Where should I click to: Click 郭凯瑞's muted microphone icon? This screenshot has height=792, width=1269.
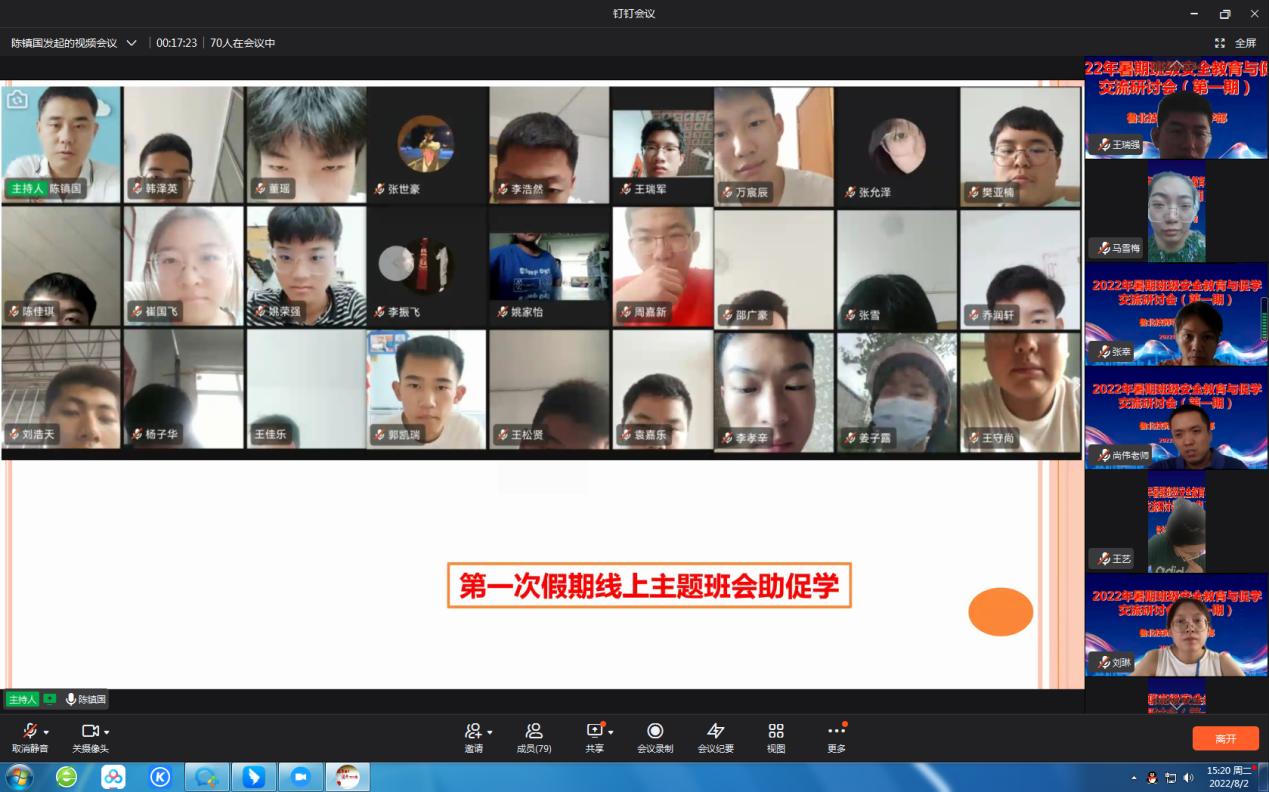[380, 435]
